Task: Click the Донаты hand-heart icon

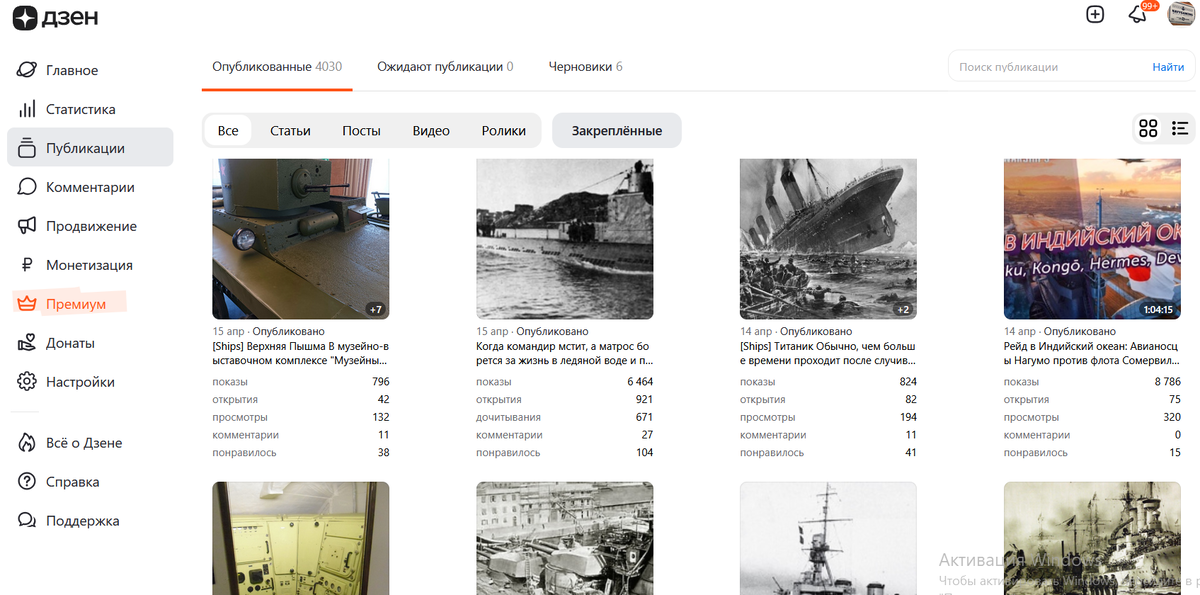Action: (27, 343)
